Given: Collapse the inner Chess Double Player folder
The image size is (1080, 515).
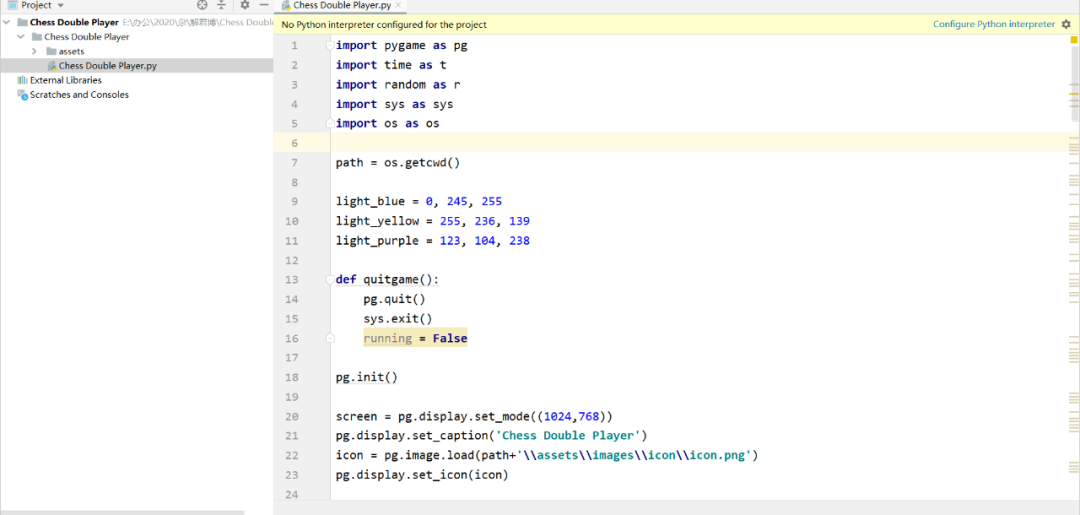Looking at the screenshot, I should (x=21, y=36).
